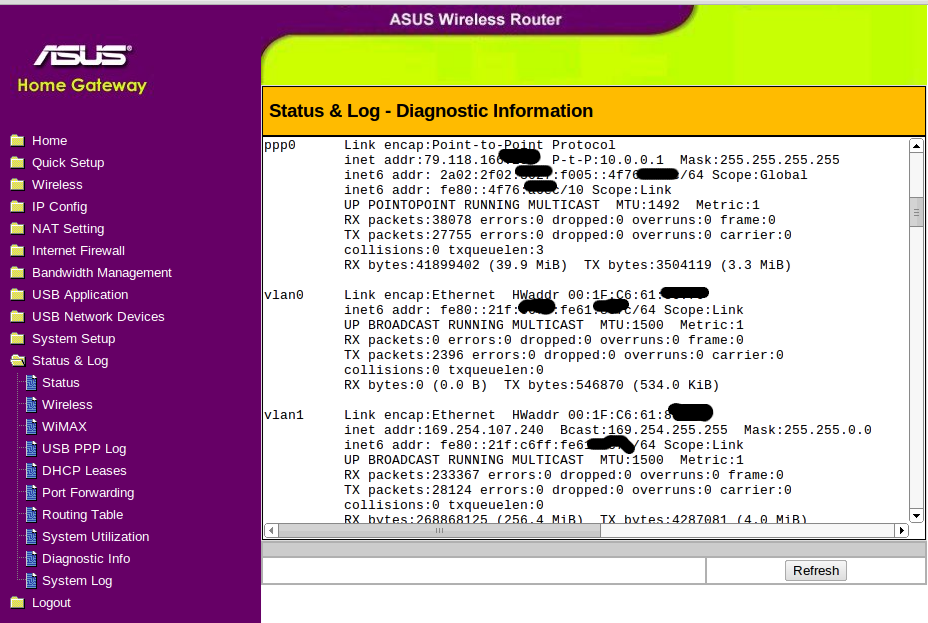Click the folder icon beside NAT Setting

(17, 228)
